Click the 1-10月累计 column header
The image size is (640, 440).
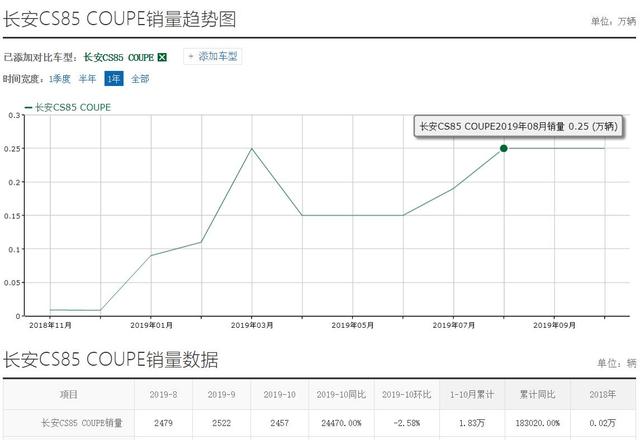click(x=472, y=394)
